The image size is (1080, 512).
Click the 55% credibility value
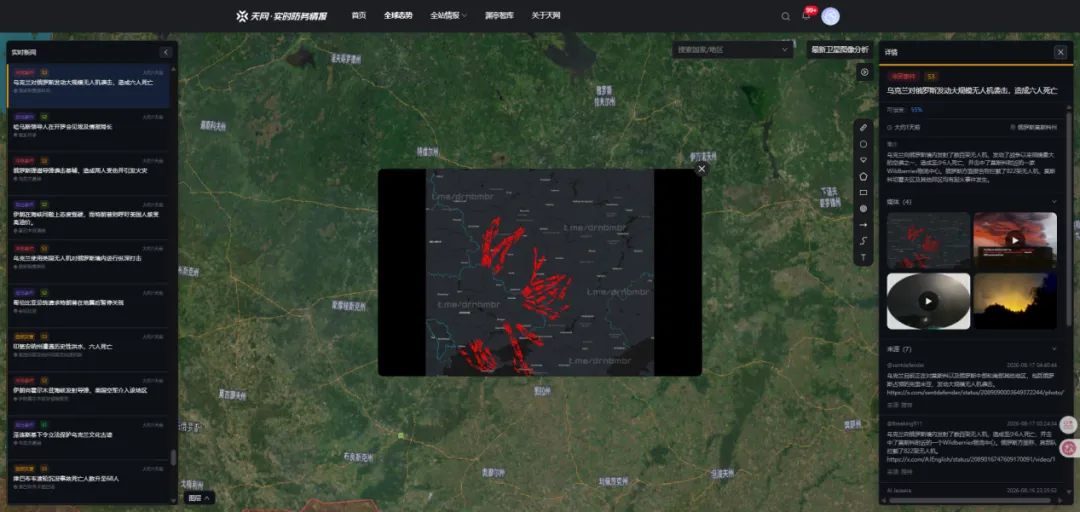917,110
